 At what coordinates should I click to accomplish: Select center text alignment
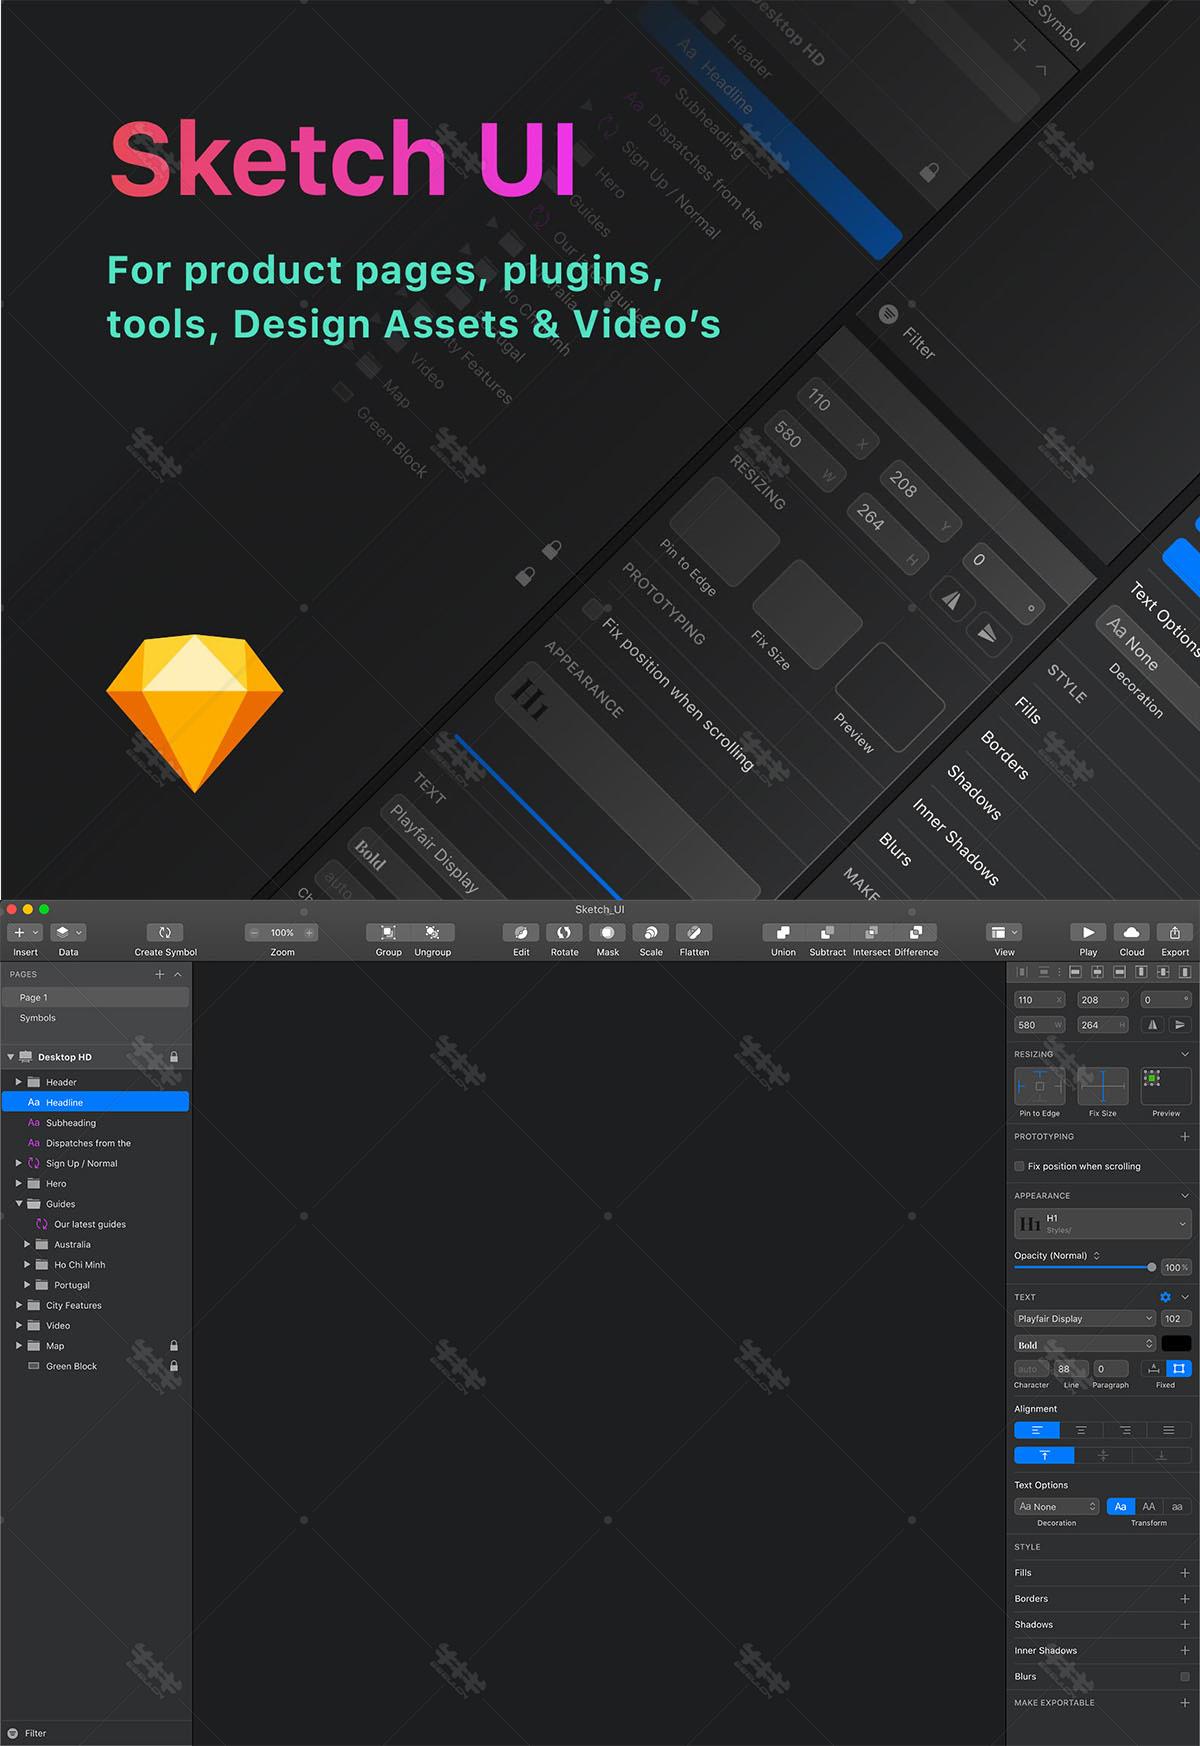(x=1081, y=1430)
